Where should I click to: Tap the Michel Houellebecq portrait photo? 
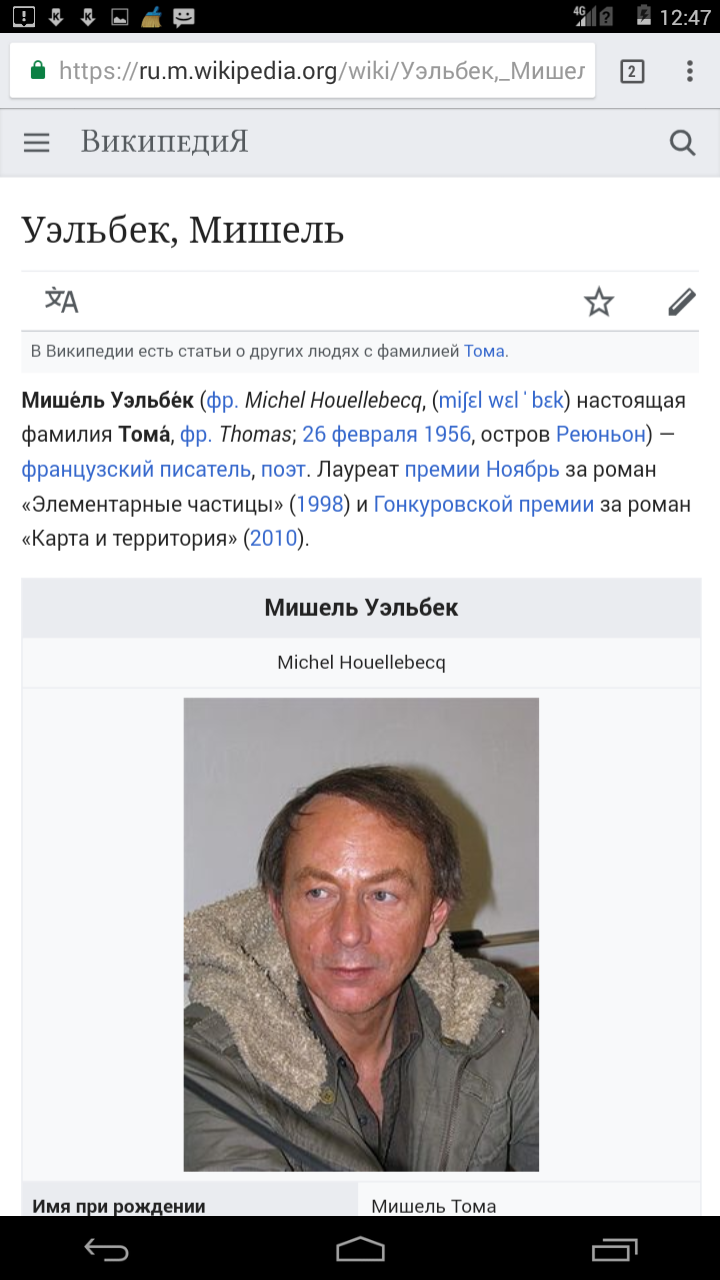coord(361,934)
